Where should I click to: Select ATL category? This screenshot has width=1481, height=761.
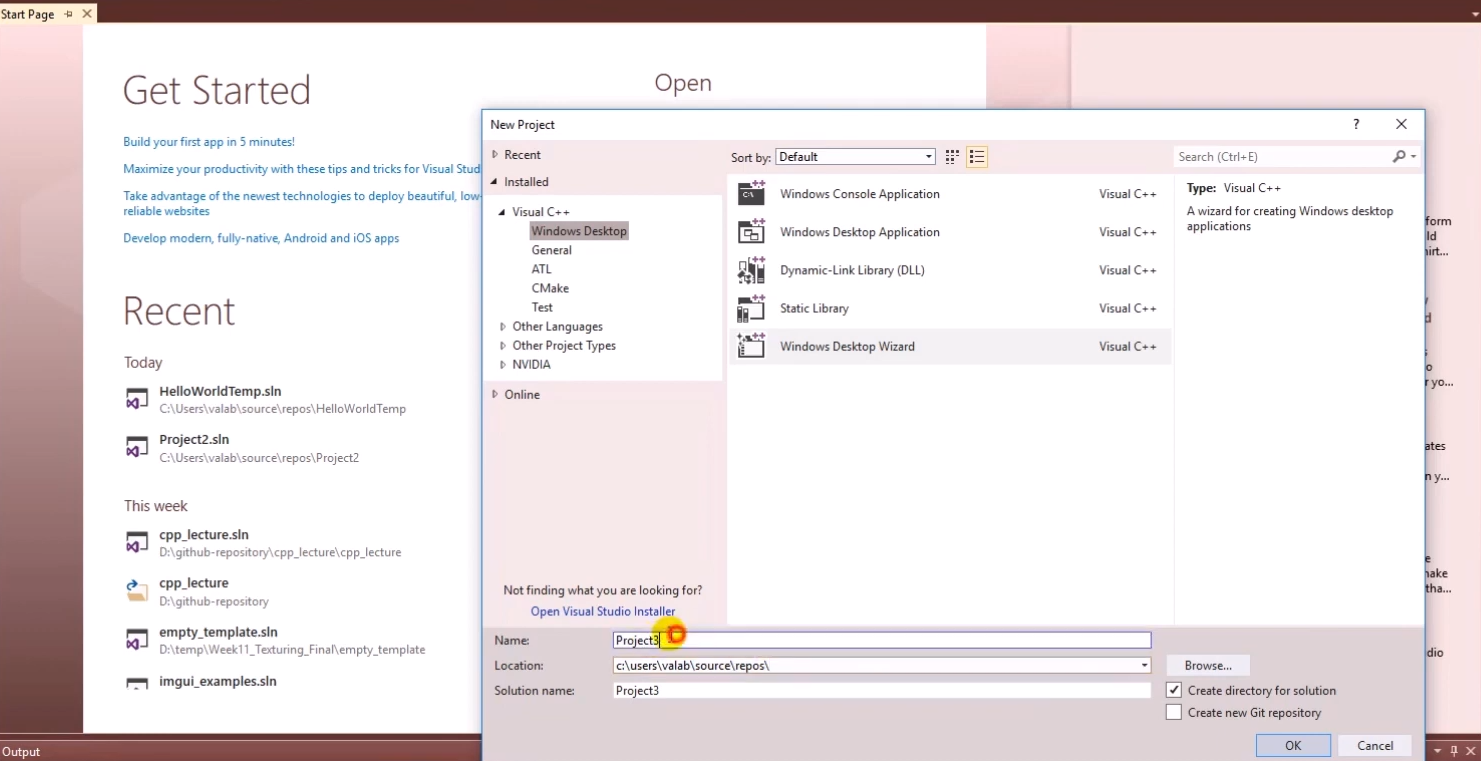point(541,269)
